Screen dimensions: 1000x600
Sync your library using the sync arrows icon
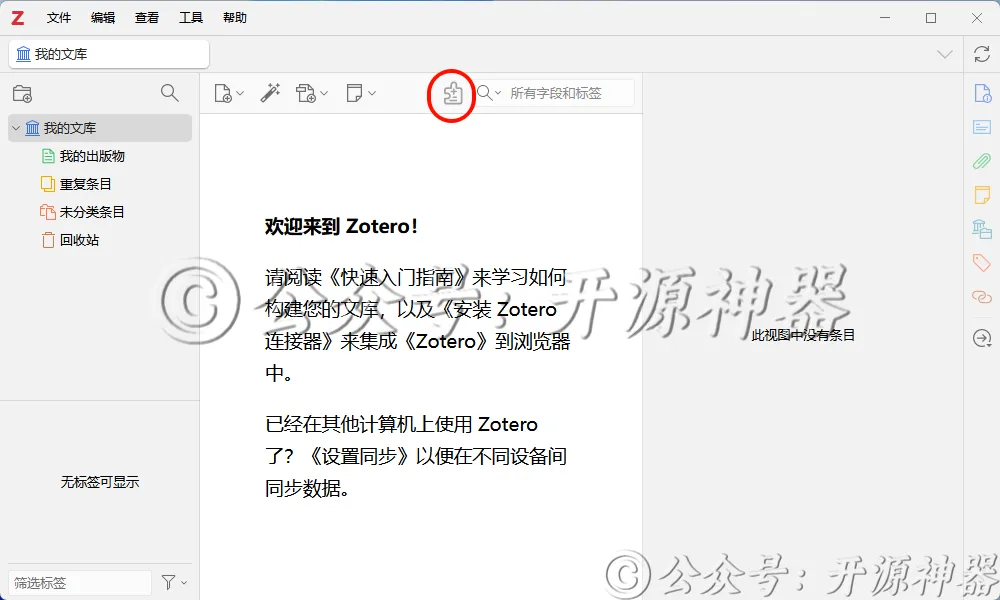click(981, 54)
